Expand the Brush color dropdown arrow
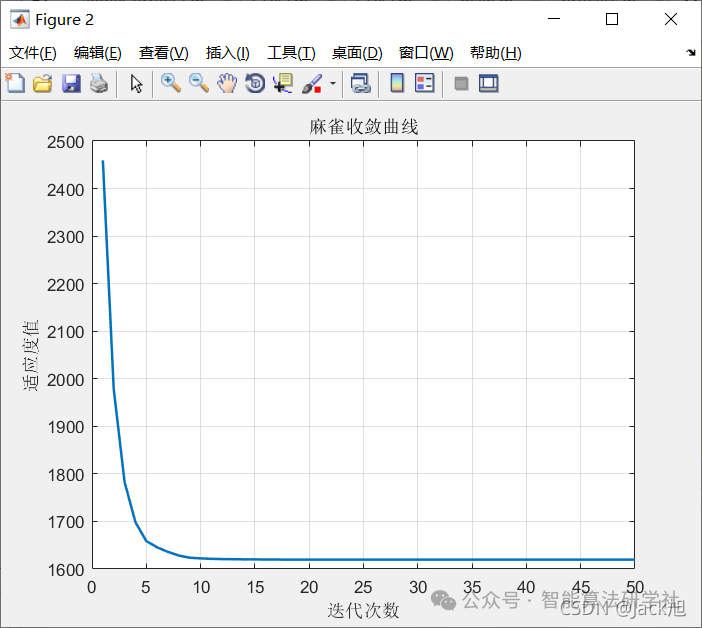The width and height of the screenshot is (702, 628). (x=333, y=83)
